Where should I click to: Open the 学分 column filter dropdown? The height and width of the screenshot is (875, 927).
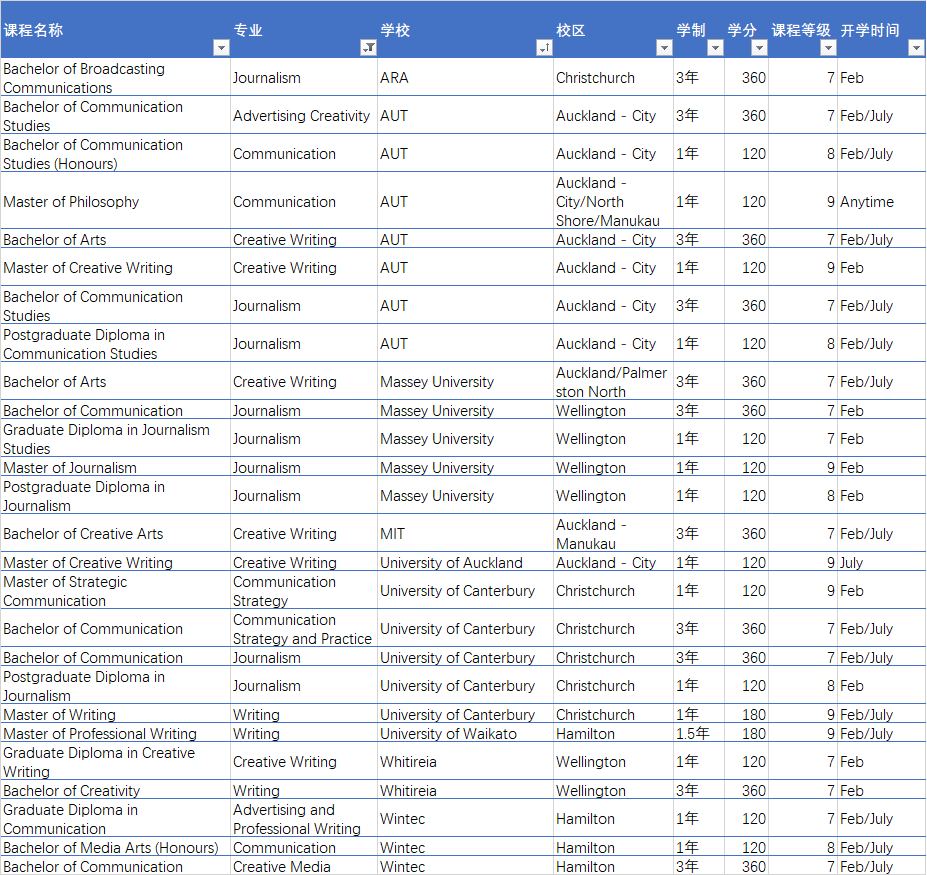(760, 48)
